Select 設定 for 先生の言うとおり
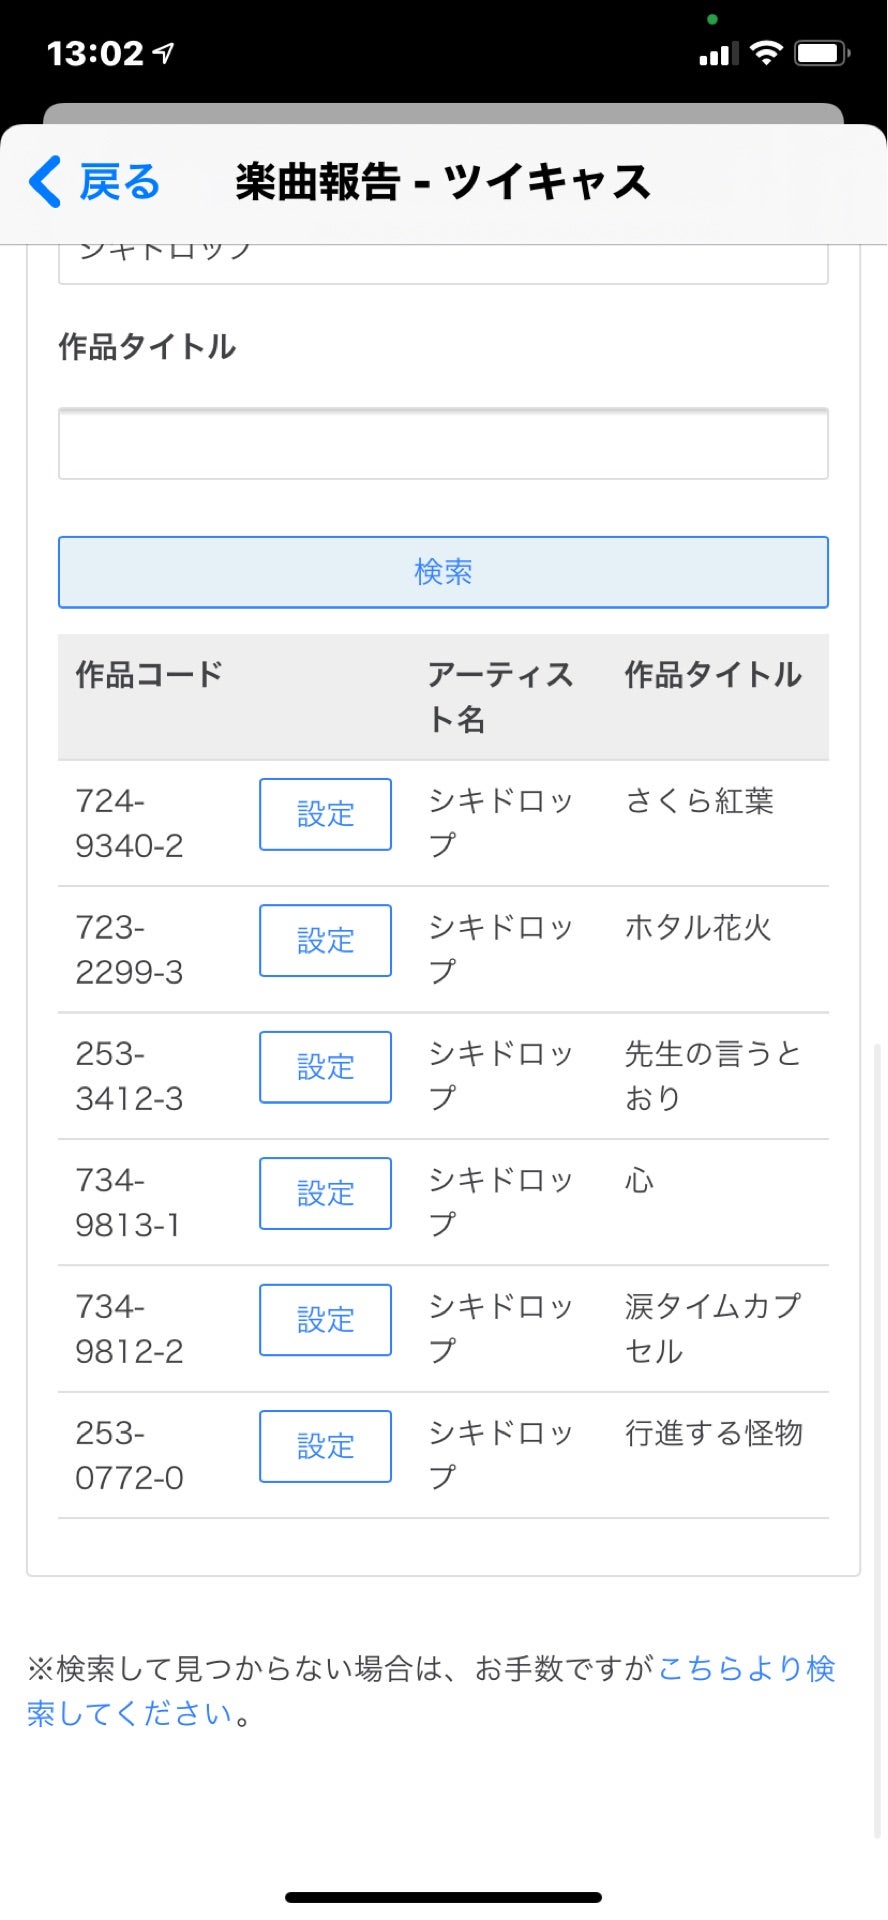Screen dimensions: 888x1920 pos(325,1067)
